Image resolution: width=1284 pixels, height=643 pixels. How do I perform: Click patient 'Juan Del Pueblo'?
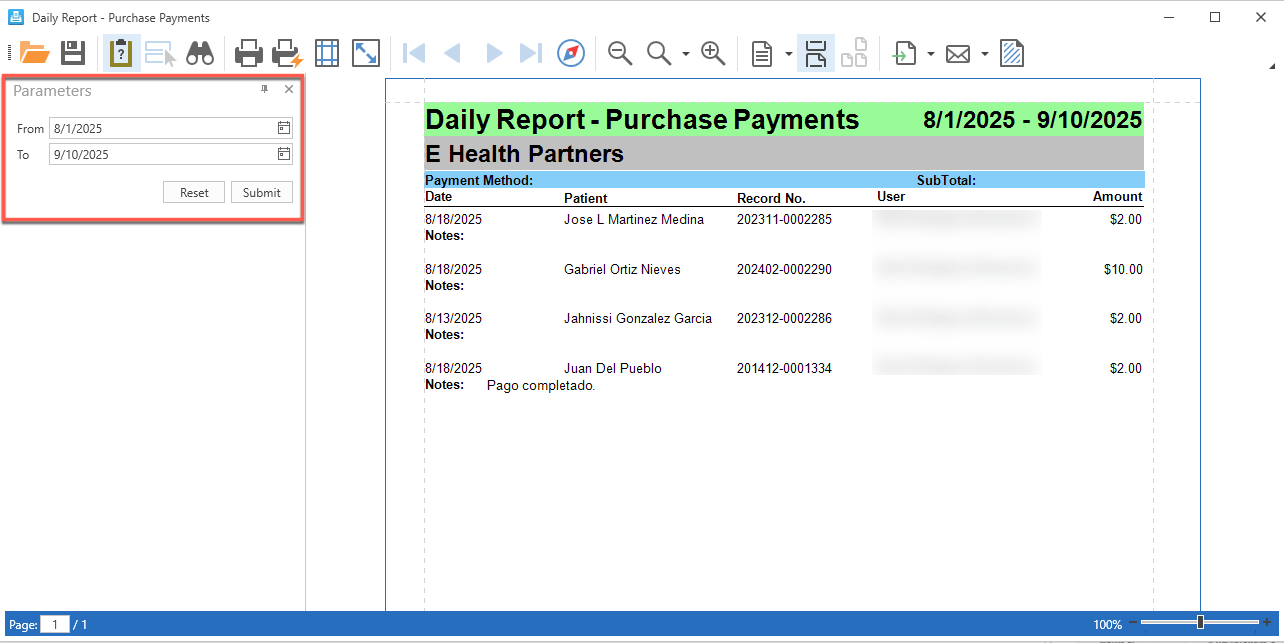coord(613,368)
